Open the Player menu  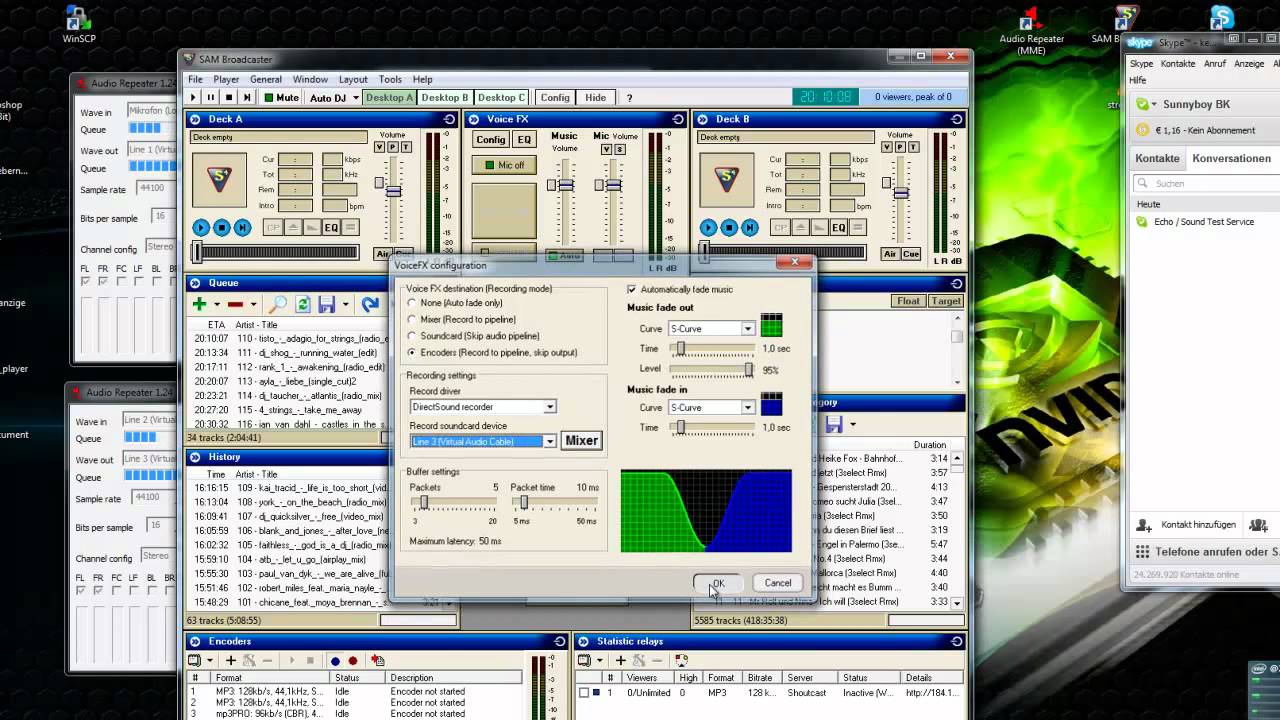[x=226, y=80]
